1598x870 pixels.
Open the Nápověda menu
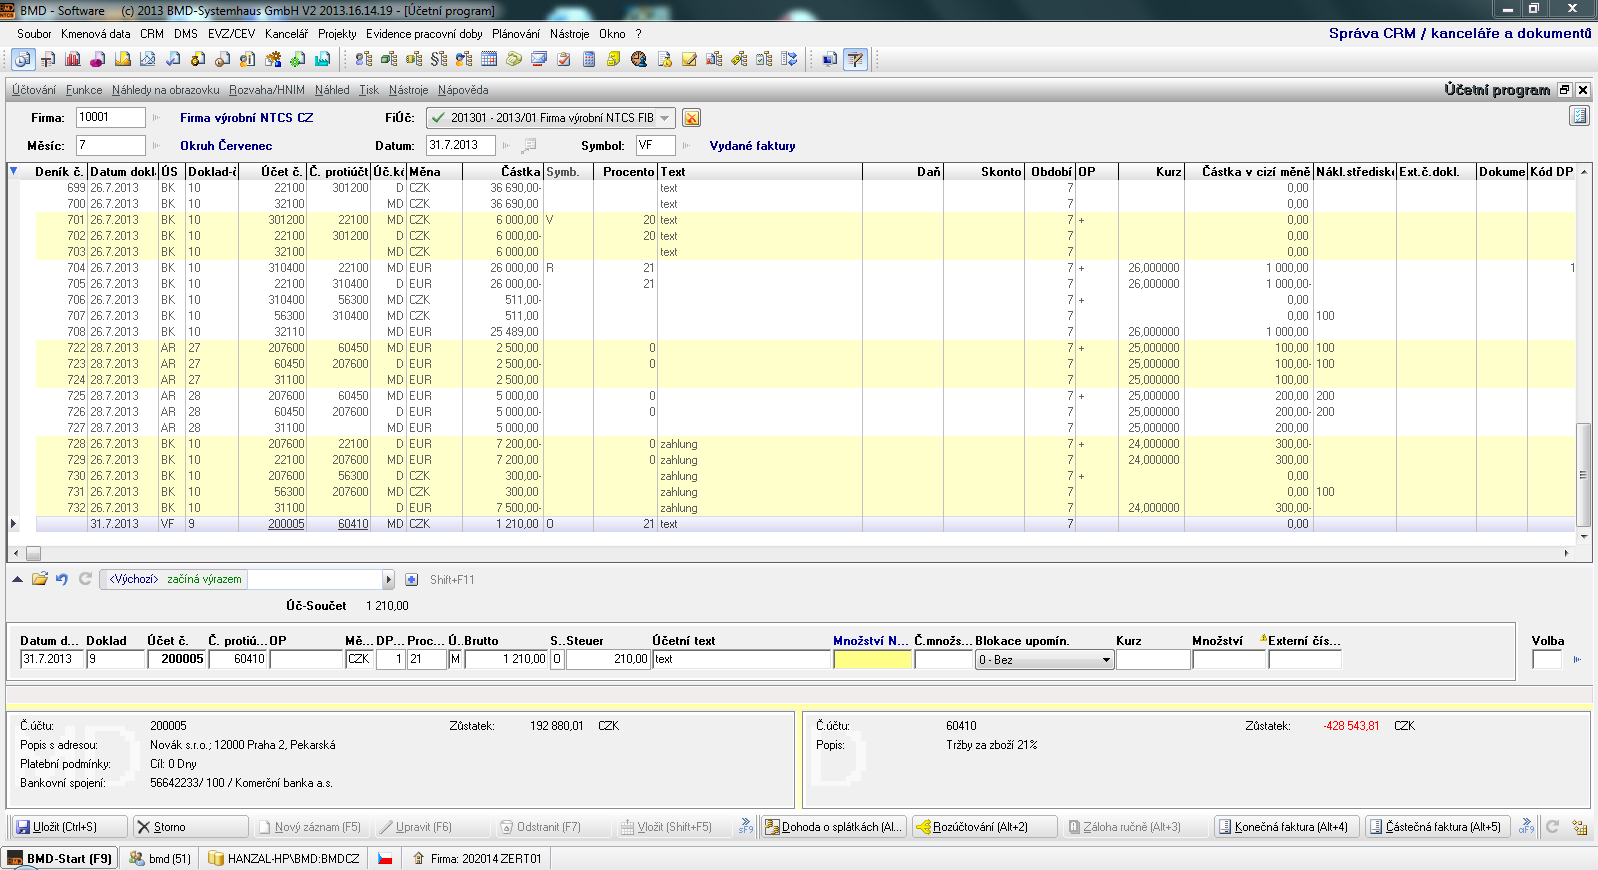(463, 90)
